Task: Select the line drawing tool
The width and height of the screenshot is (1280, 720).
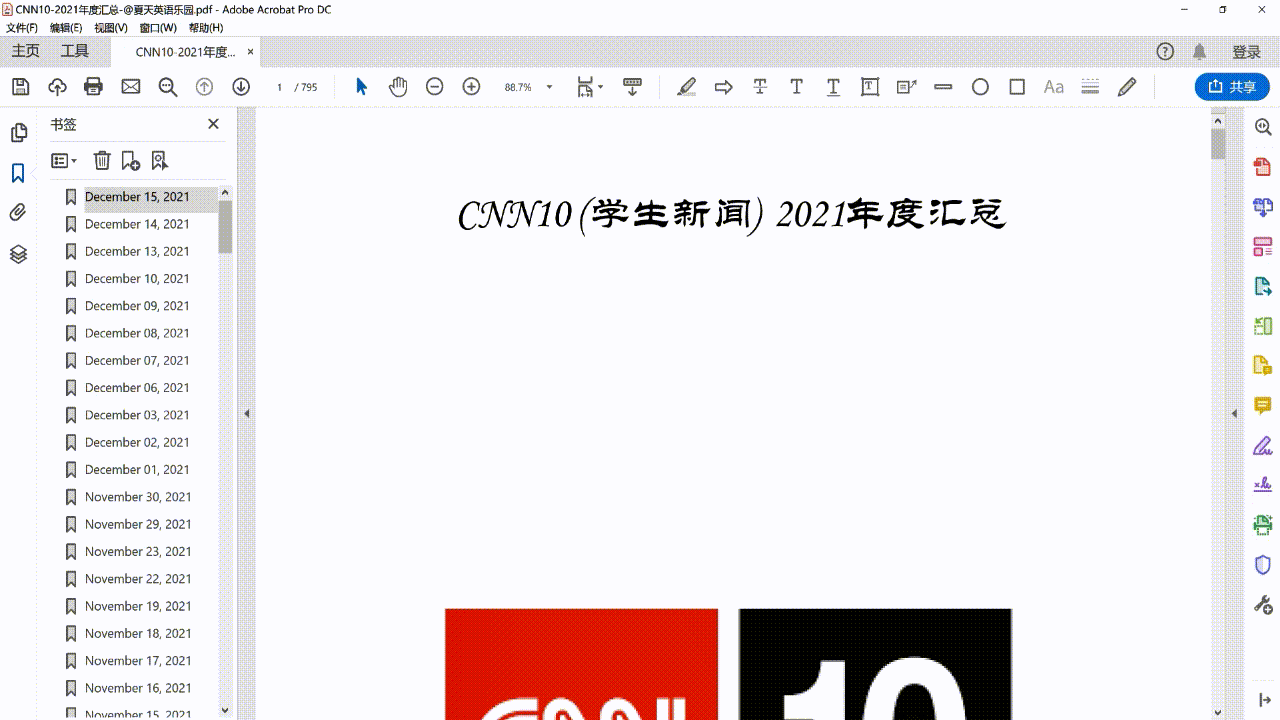Action: (943, 87)
